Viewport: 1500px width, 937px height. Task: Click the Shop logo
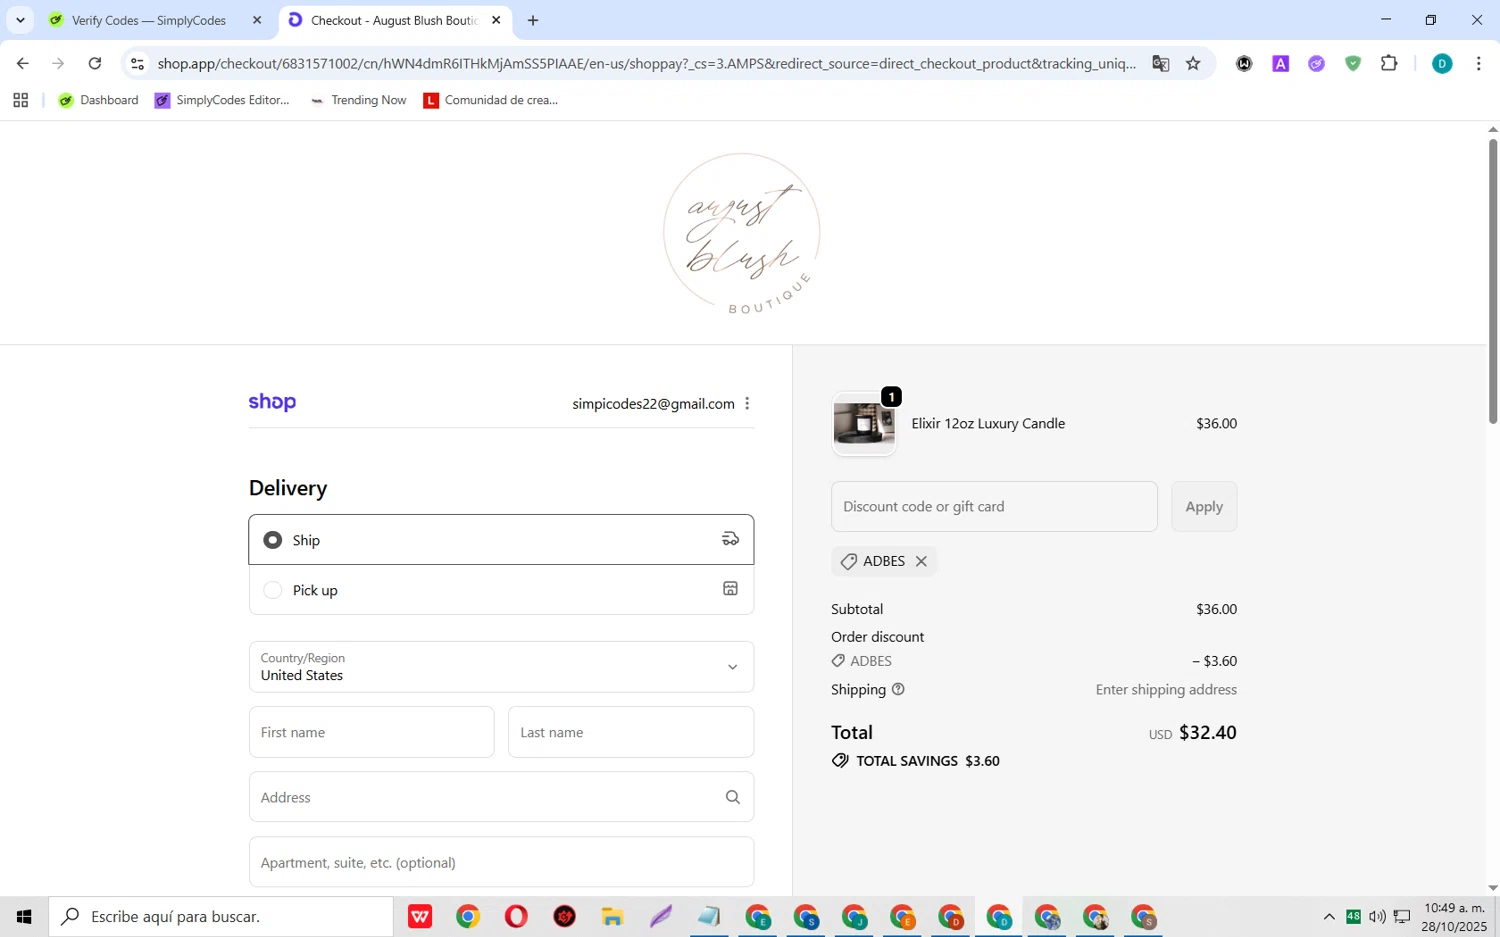272,402
